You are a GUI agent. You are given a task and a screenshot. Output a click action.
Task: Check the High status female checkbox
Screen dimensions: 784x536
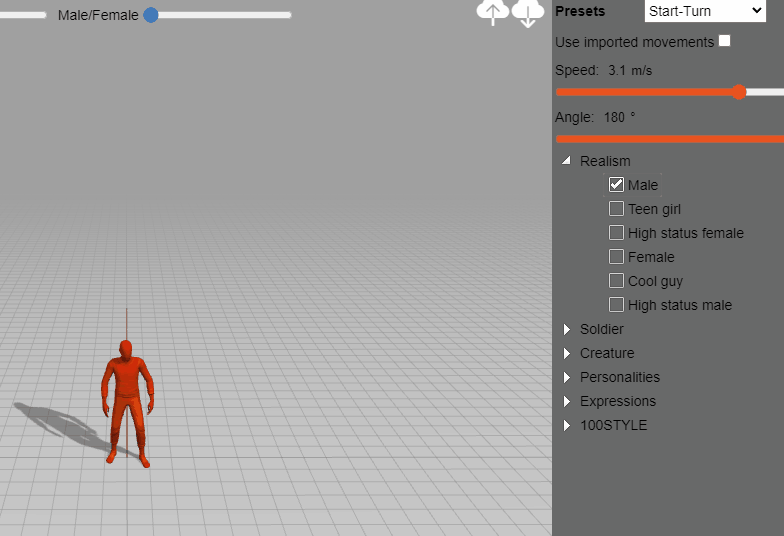tap(616, 232)
